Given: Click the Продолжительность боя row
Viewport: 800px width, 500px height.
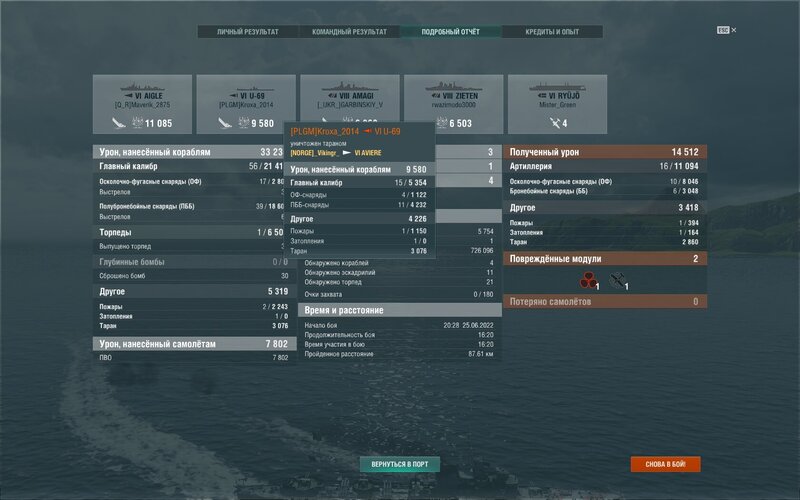Looking at the screenshot, I should pos(399,335).
